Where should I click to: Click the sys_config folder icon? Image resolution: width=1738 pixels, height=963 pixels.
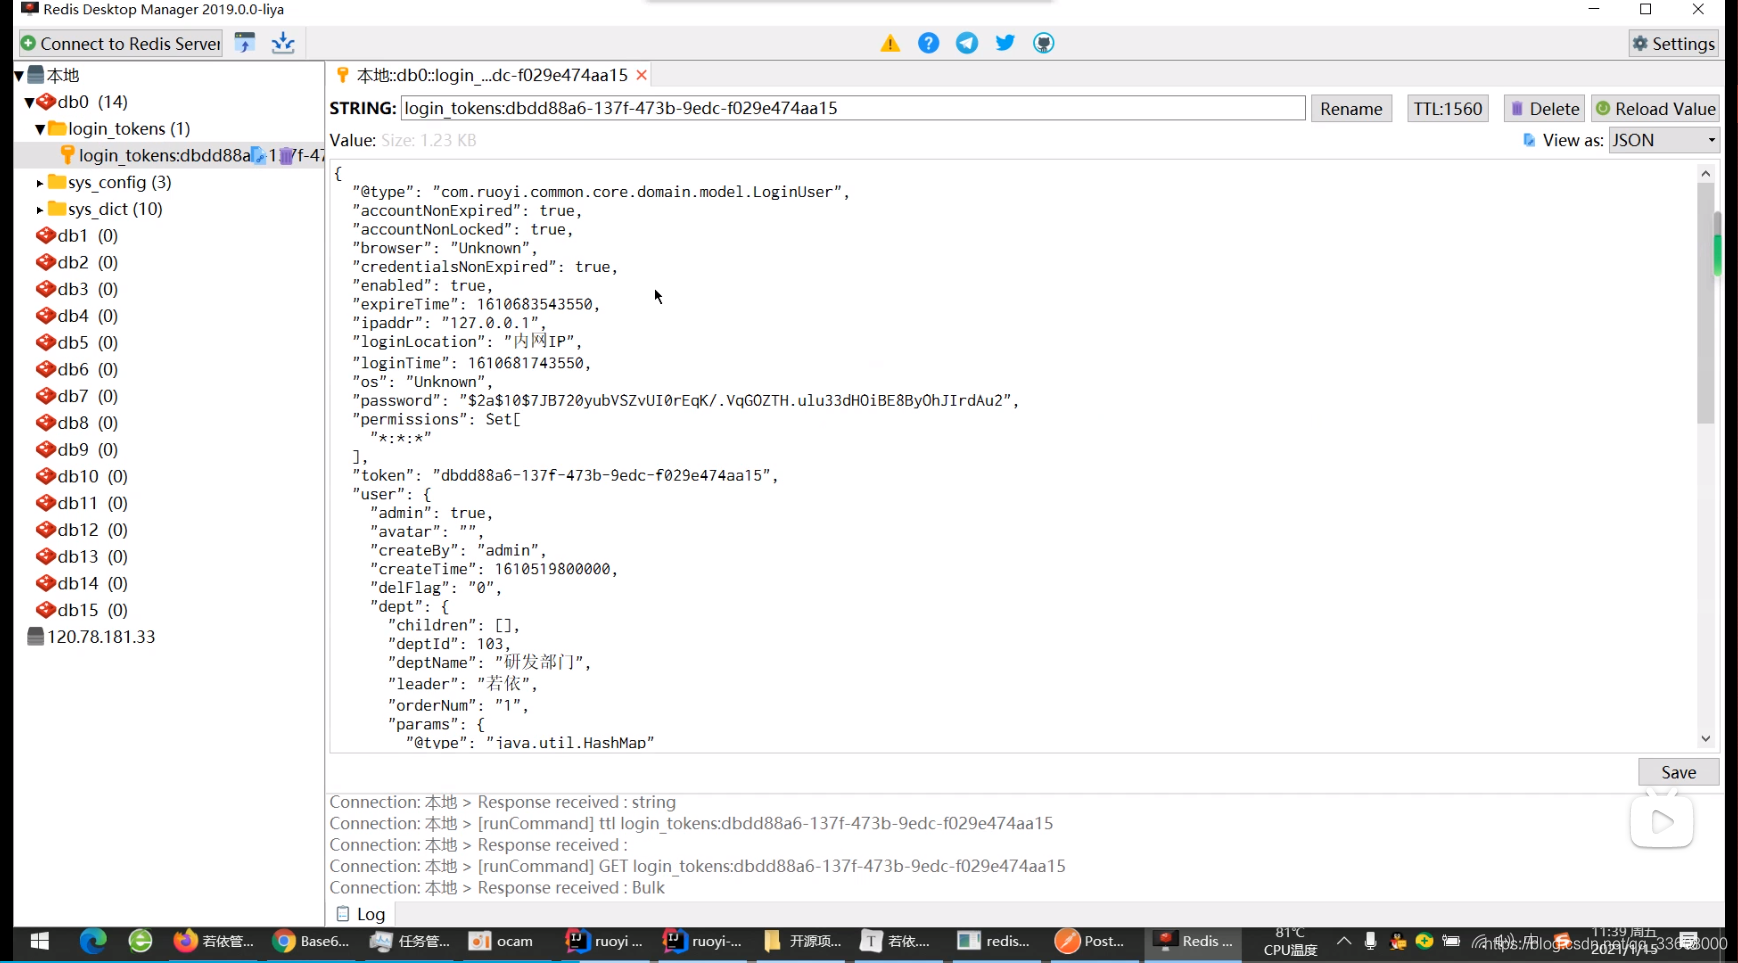pyautogui.click(x=57, y=182)
